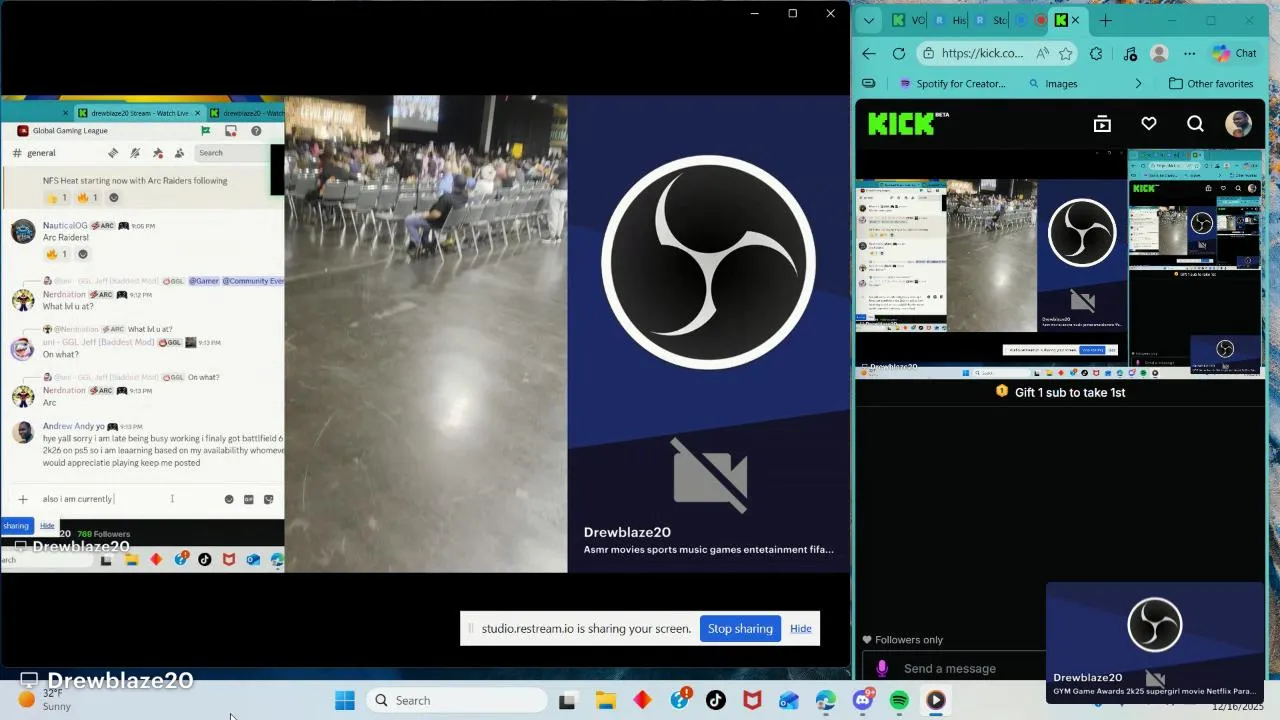
Task: Open Edge extensions puzzle icon
Action: tap(1096, 54)
